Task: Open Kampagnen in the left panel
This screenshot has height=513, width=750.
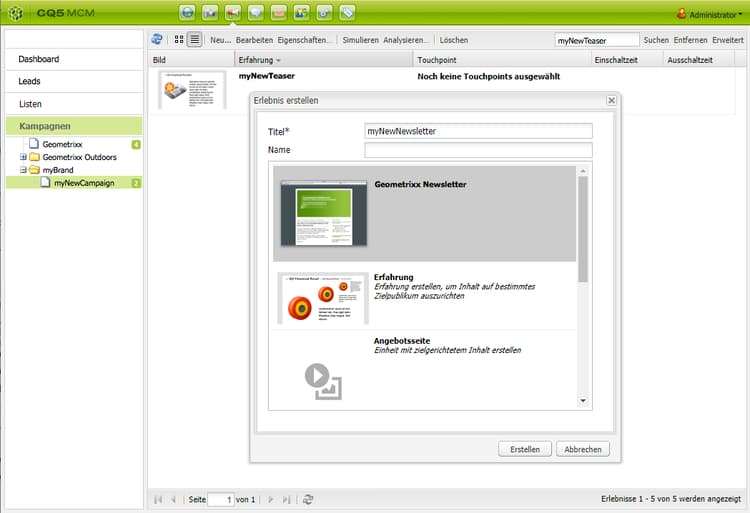Action: [x=74, y=126]
